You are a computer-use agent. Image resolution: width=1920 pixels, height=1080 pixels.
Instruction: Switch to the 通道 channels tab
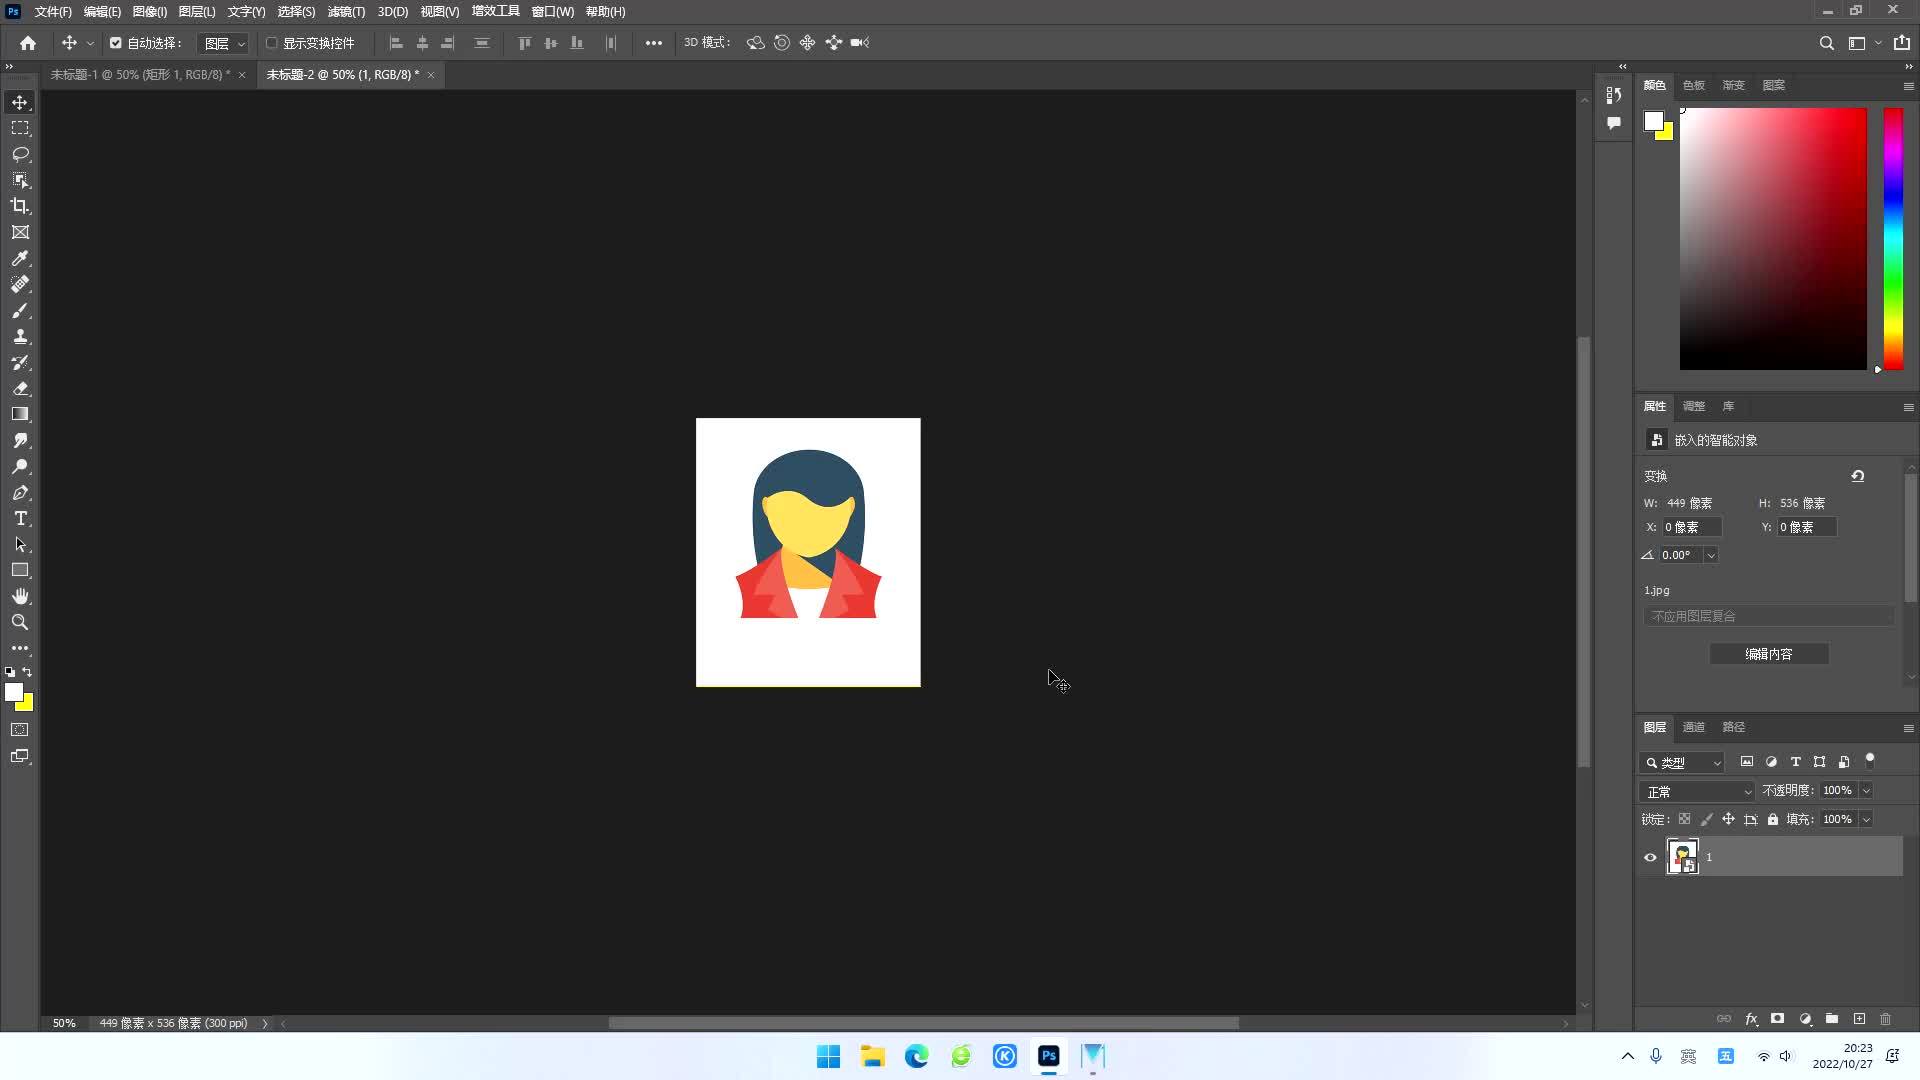[x=1692, y=727]
